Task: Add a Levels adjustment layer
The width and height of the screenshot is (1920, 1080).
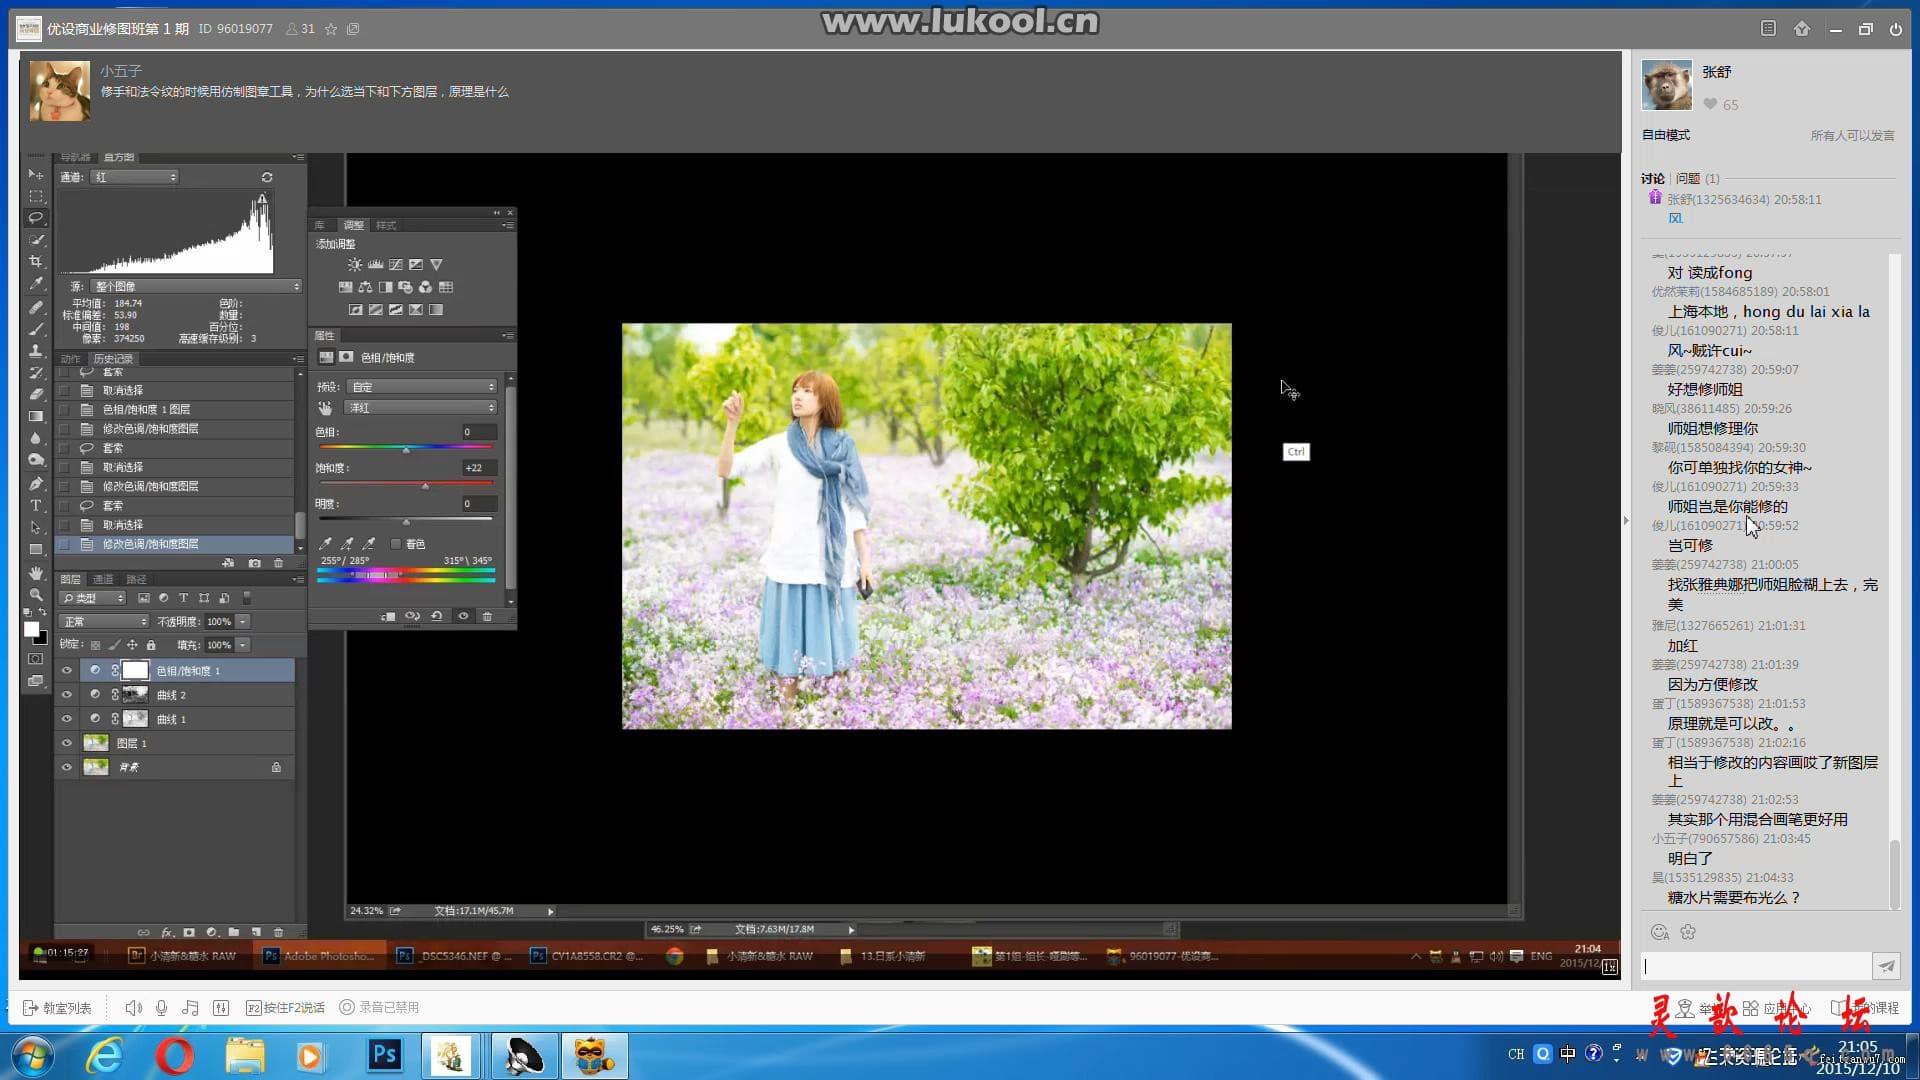Action: click(x=375, y=265)
